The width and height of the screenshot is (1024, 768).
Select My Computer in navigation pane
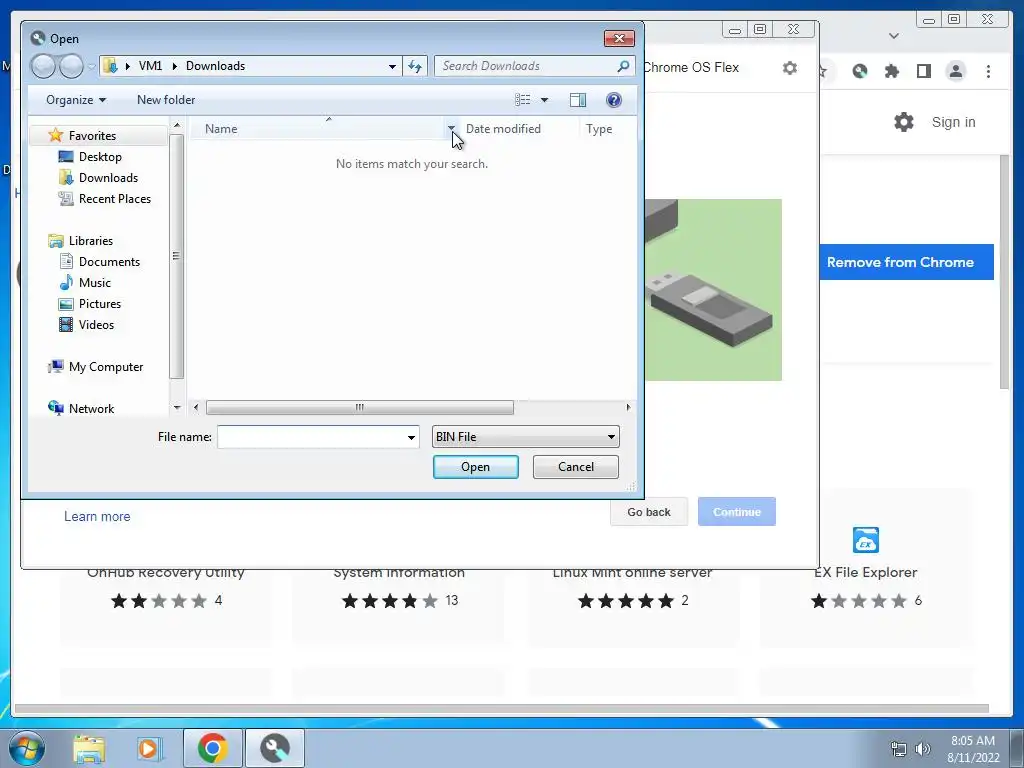tap(105, 367)
